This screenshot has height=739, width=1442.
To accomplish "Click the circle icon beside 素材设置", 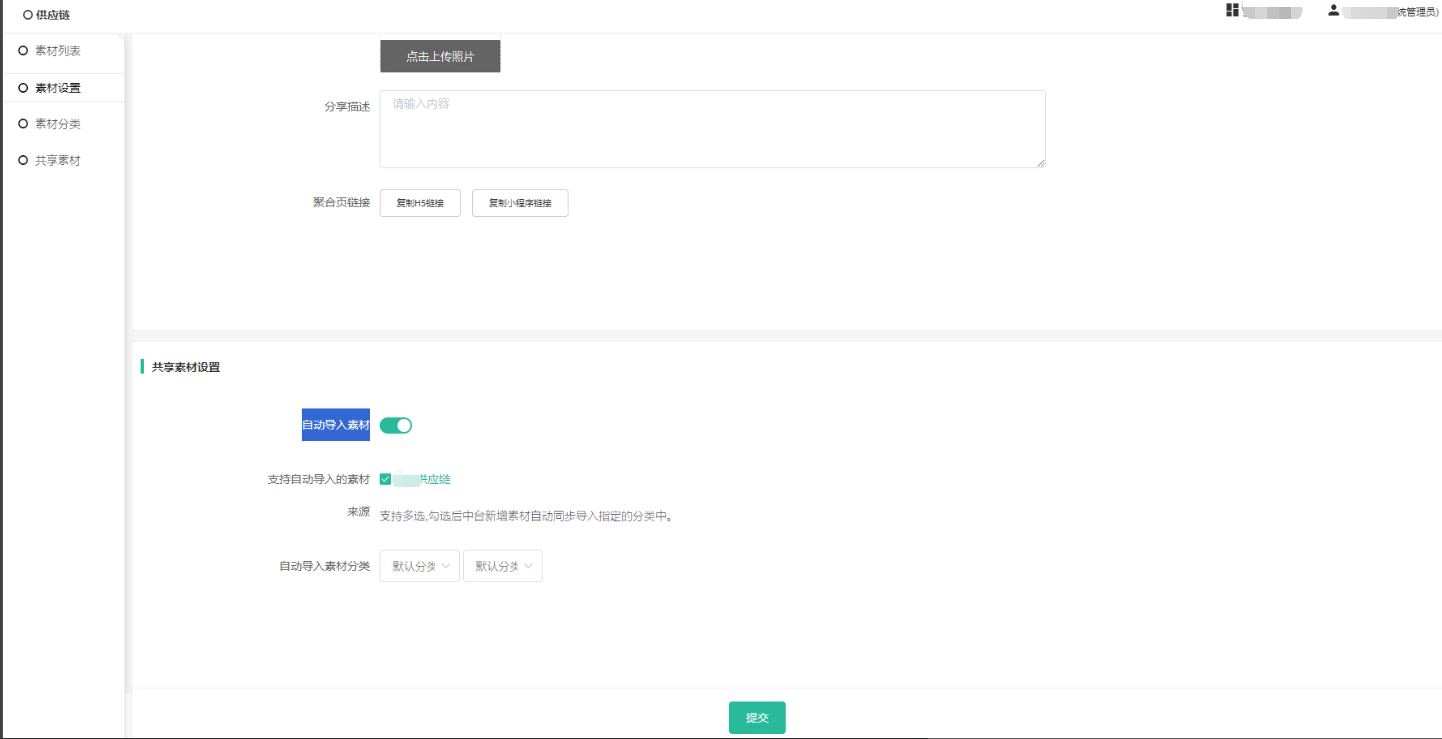I will [x=23, y=88].
